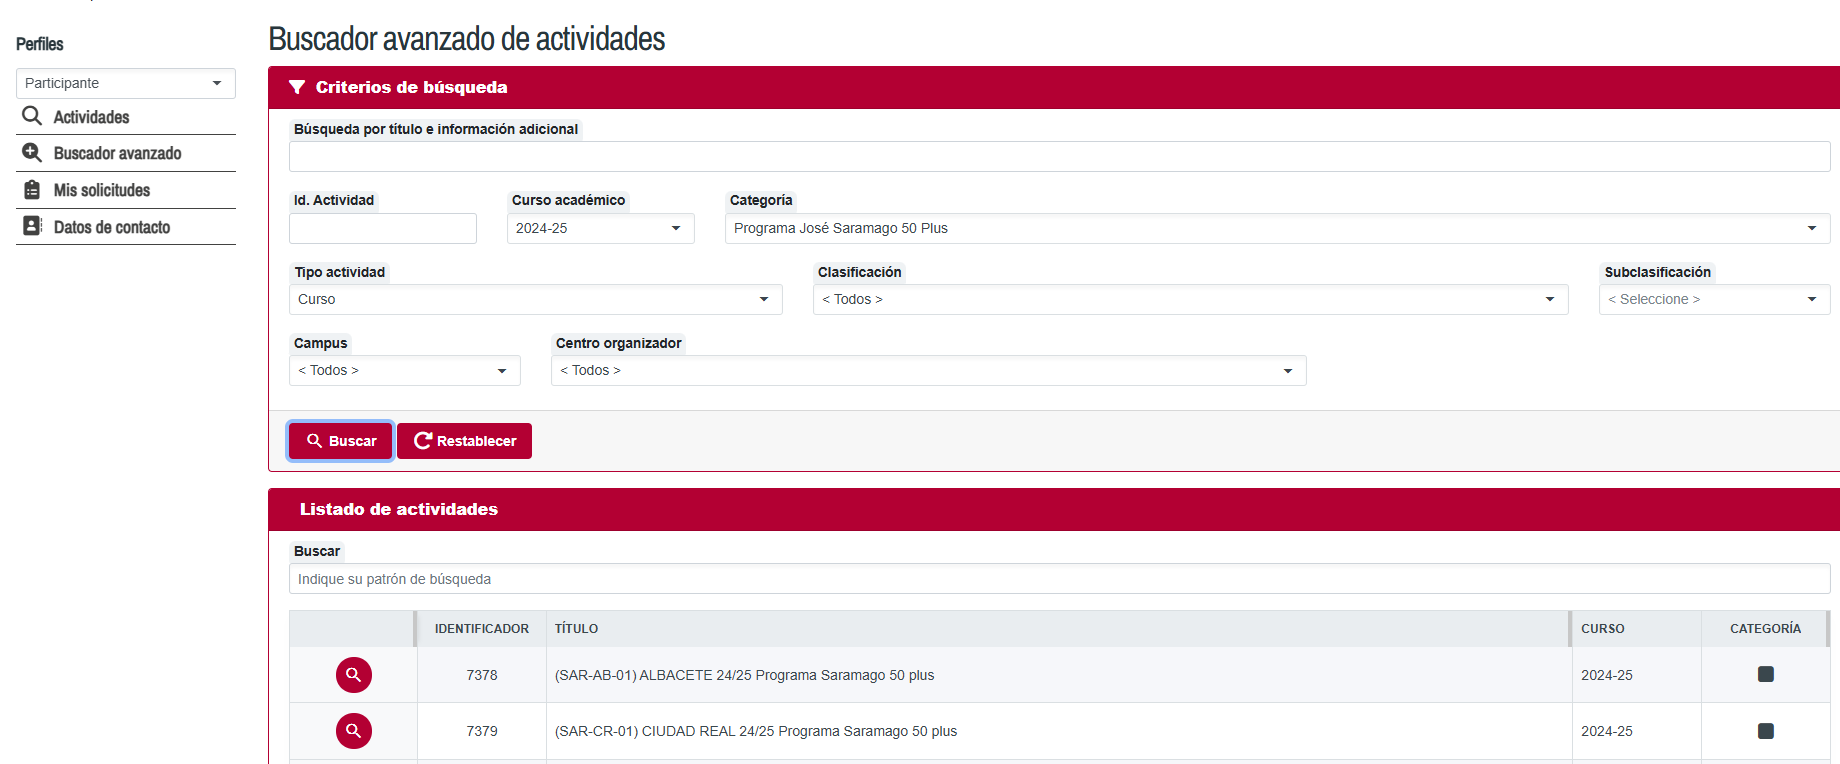Click identifier cell 7379

[482, 731]
